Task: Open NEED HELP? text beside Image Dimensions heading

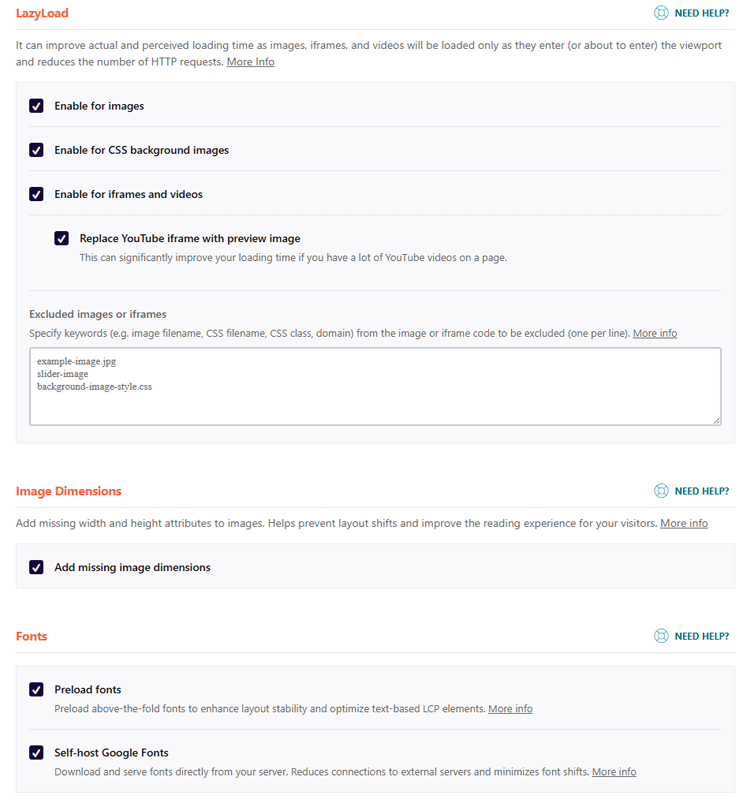Action: pyautogui.click(x=702, y=491)
